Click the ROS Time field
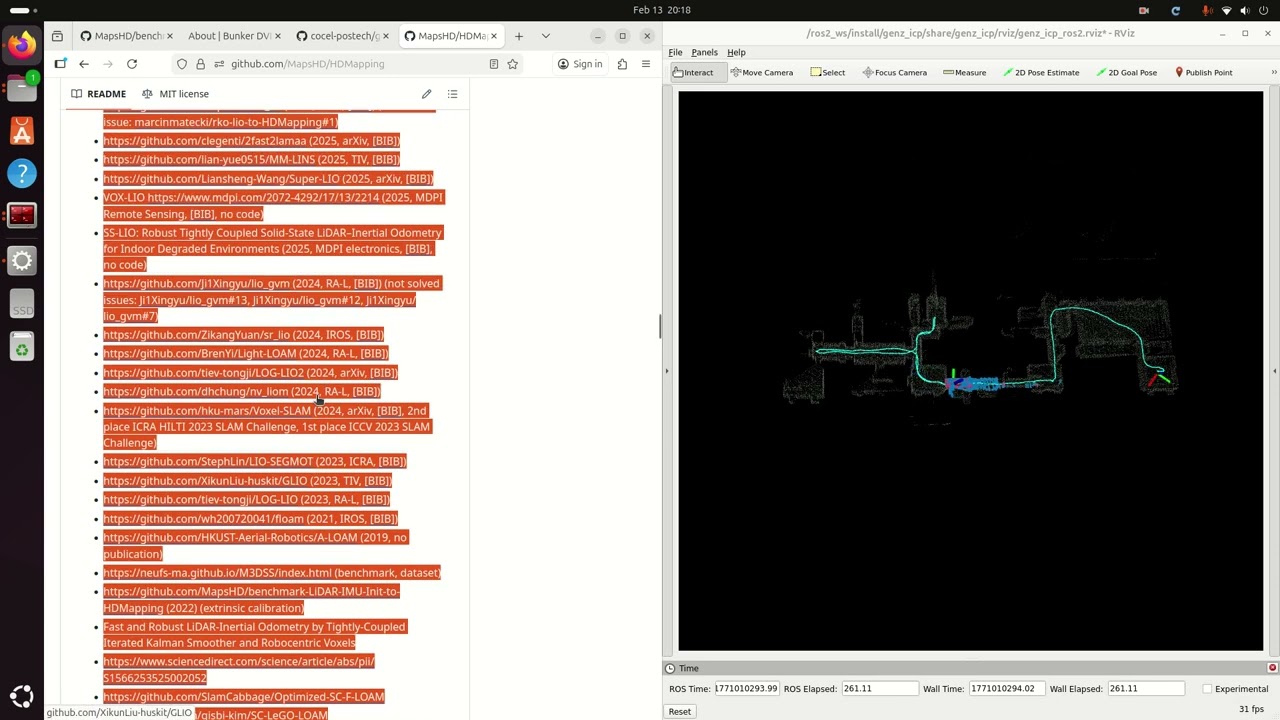The image size is (1280, 720). pyautogui.click(x=746, y=688)
